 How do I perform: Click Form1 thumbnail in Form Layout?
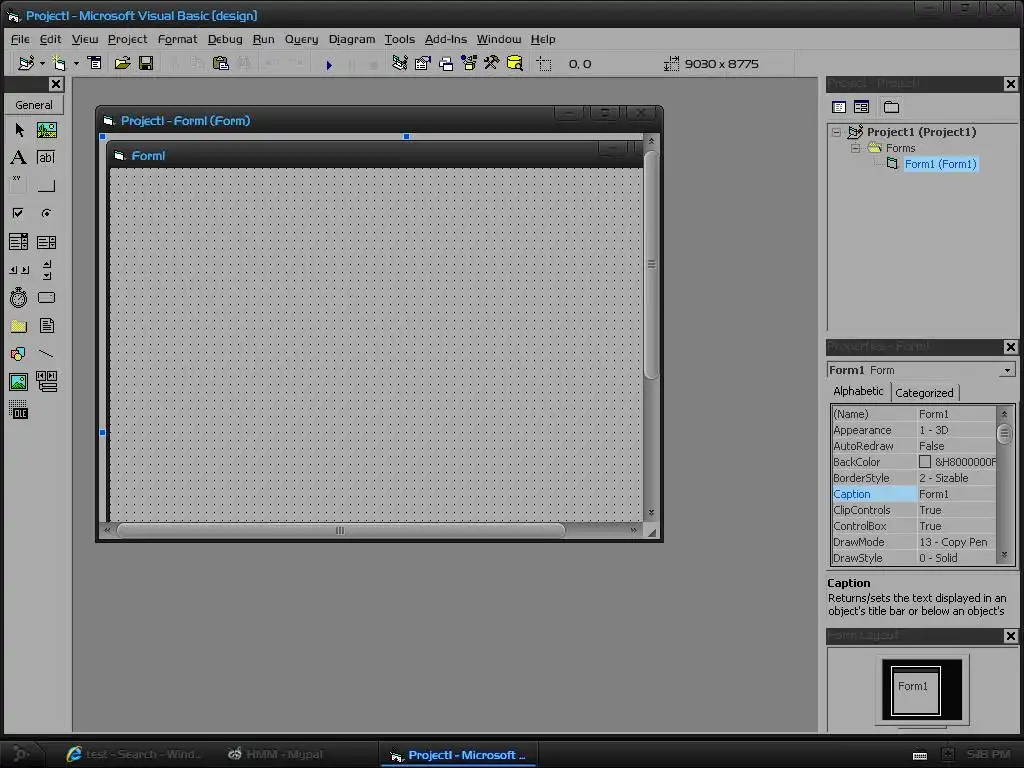coord(916,690)
